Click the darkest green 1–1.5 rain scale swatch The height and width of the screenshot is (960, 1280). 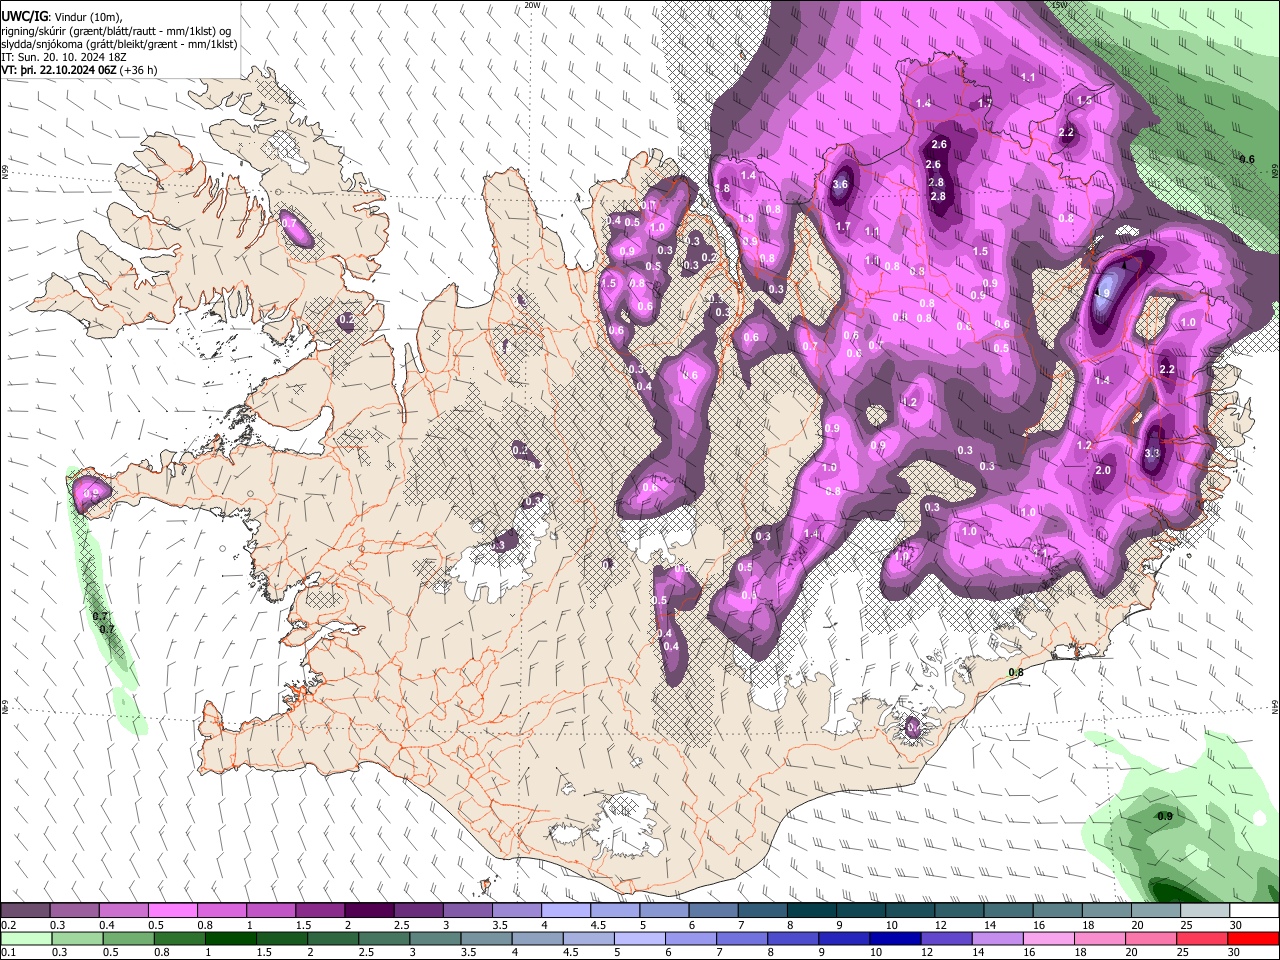tap(230, 938)
